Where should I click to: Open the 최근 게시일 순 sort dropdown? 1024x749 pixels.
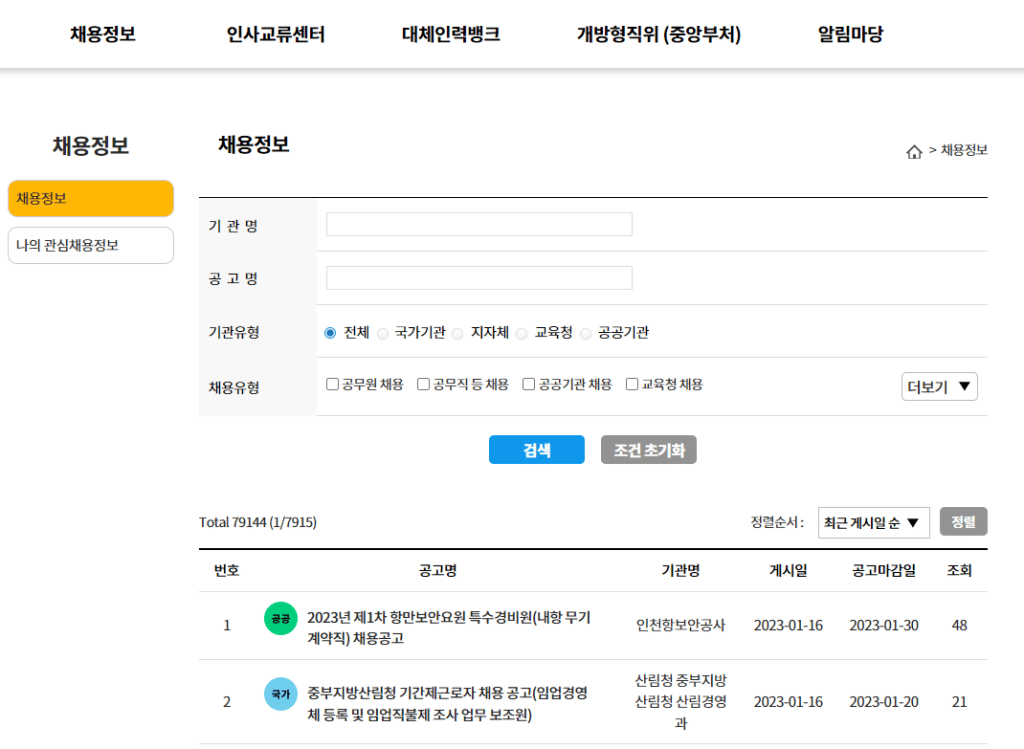(x=873, y=522)
